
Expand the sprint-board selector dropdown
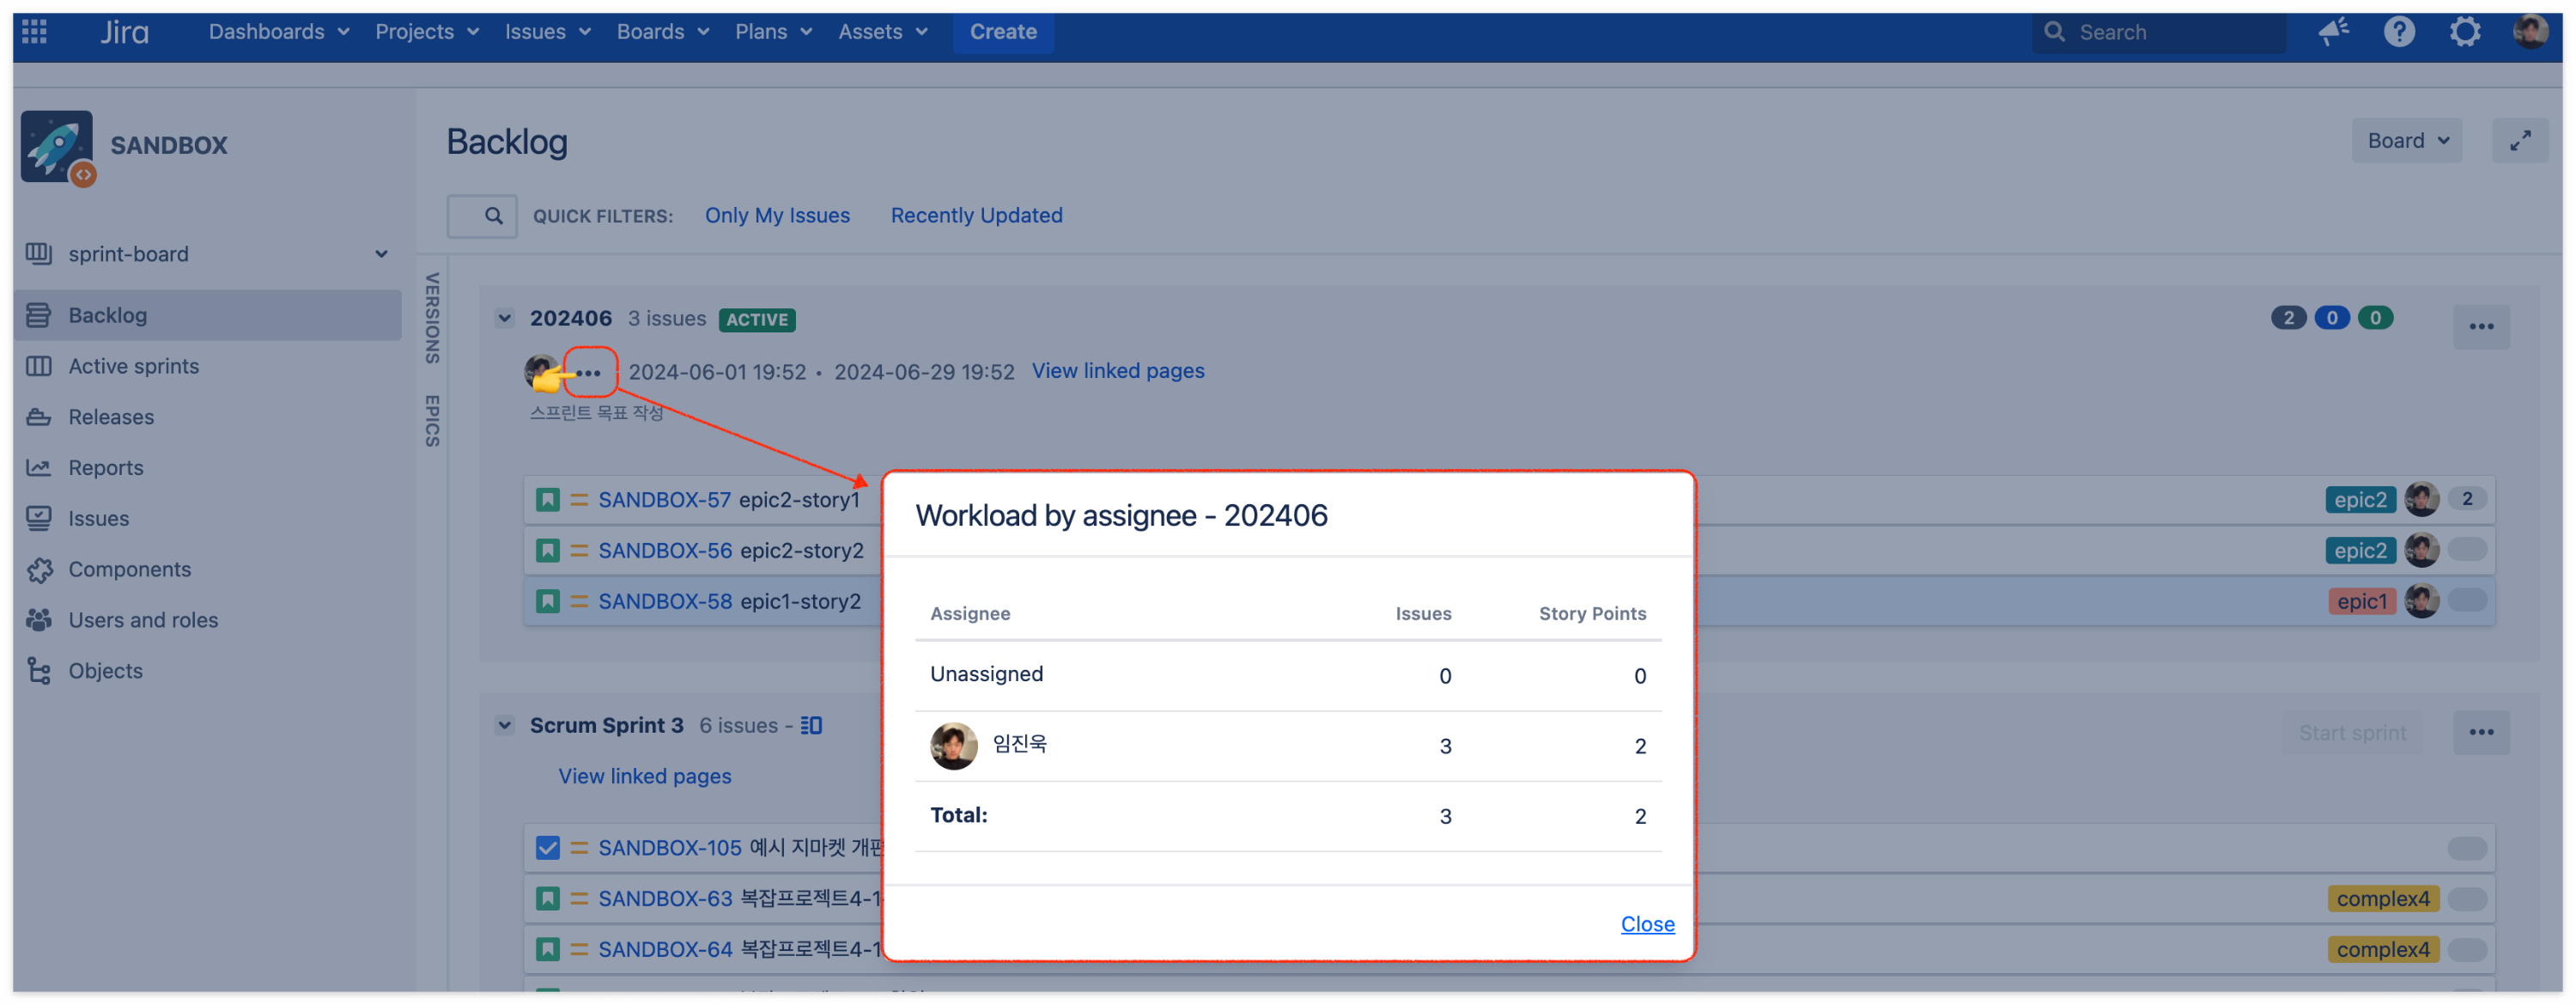[381, 254]
